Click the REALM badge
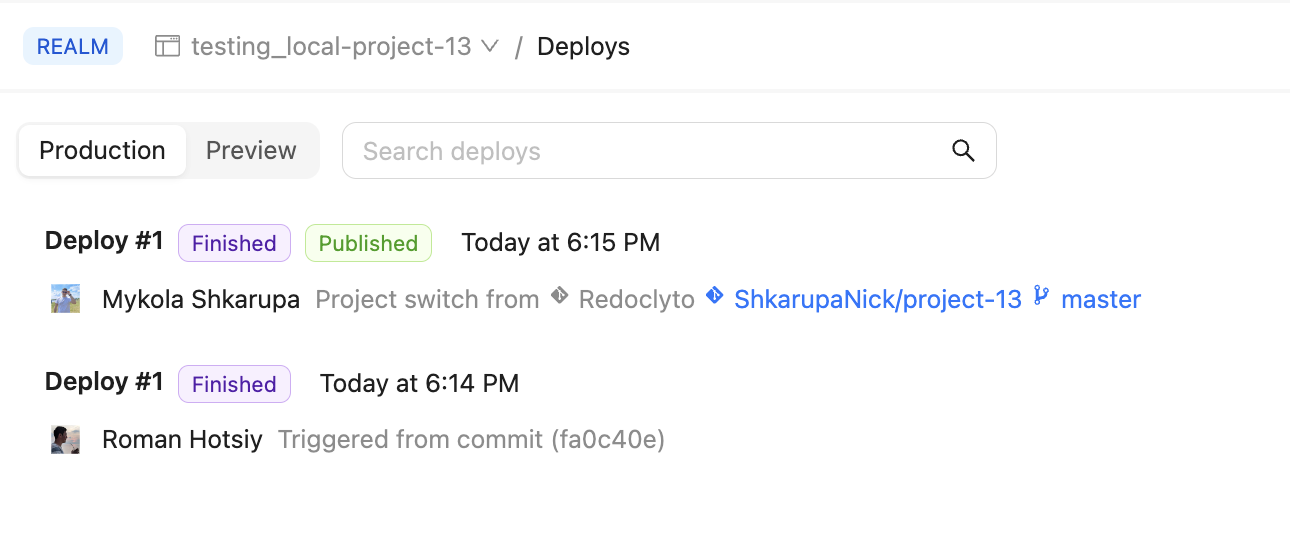This screenshot has width=1290, height=560. pos(73,47)
